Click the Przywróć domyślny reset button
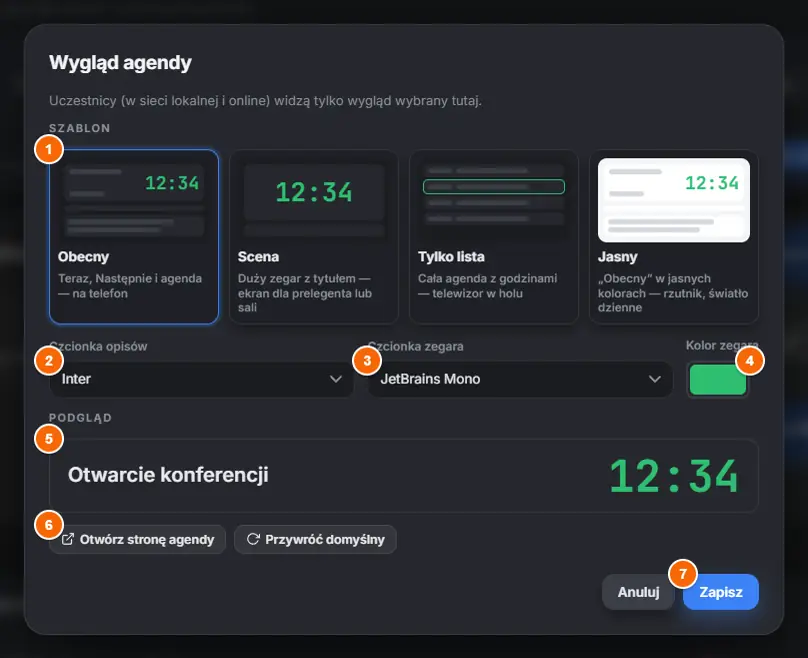 pos(315,539)
